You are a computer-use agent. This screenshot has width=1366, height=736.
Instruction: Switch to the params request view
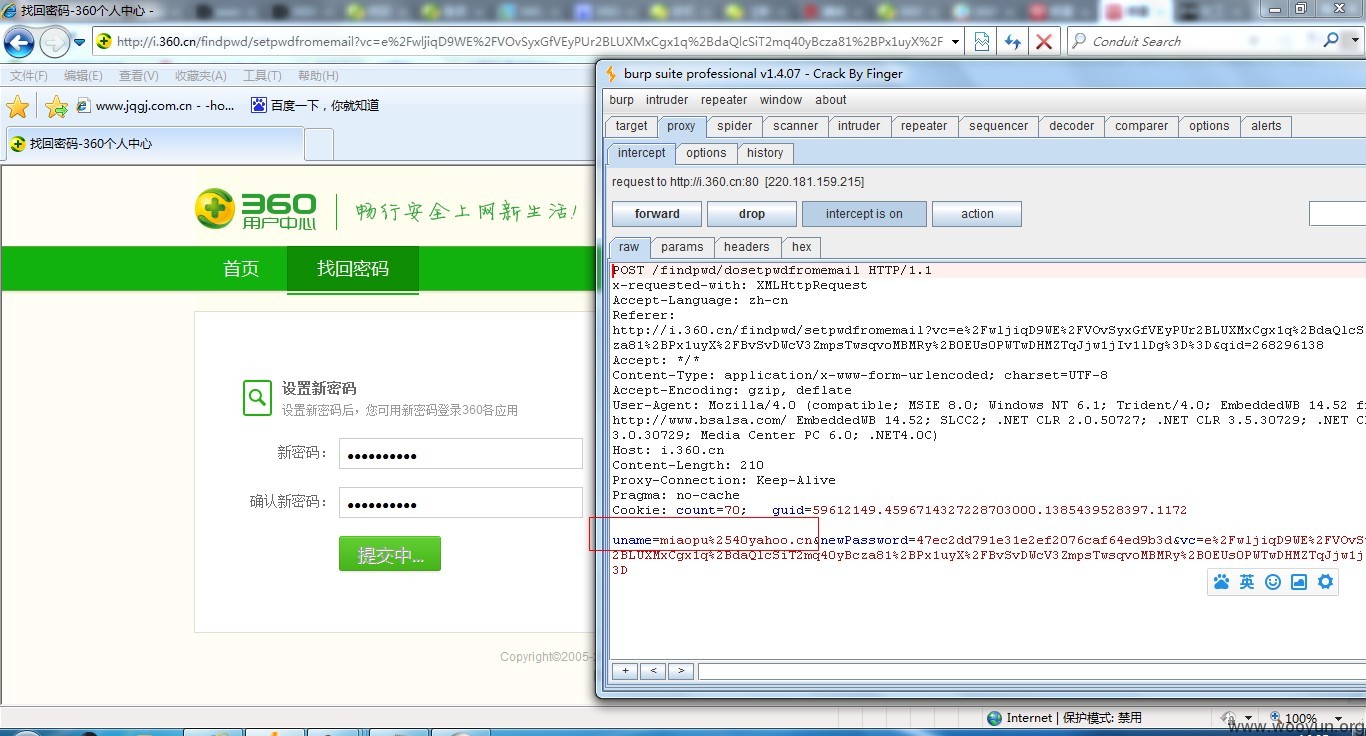click(682, 247)
